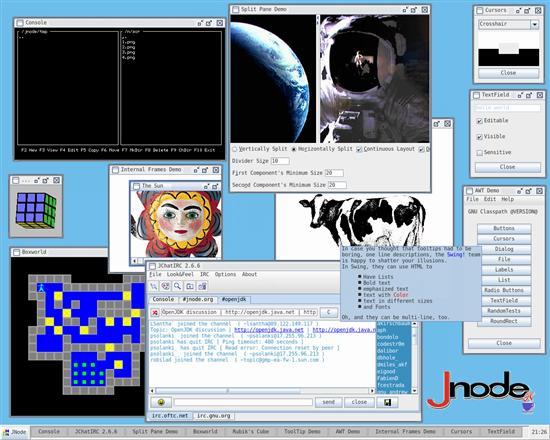The width and height of the screenshot is (550, 440).
Task: Click The Sun frame's title icon
Action: click(x=136, y=186)
